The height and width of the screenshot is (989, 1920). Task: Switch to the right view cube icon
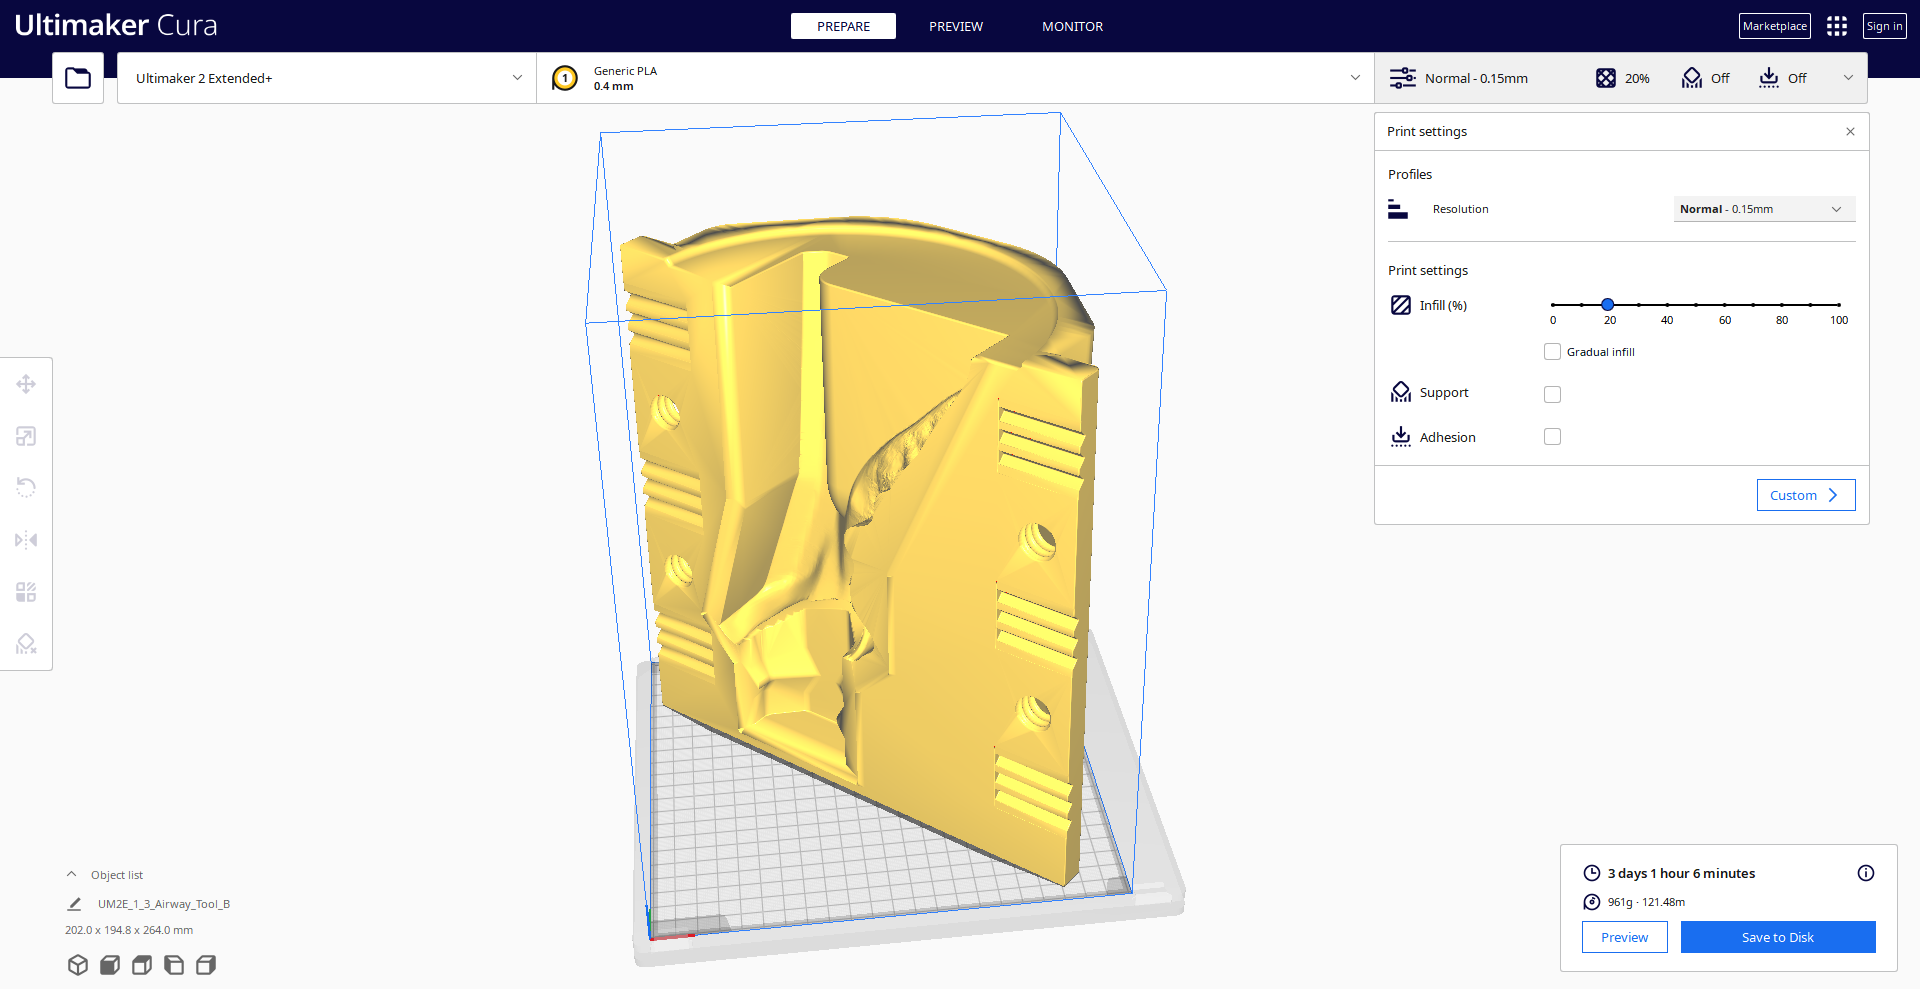click(x=206, y=965)
